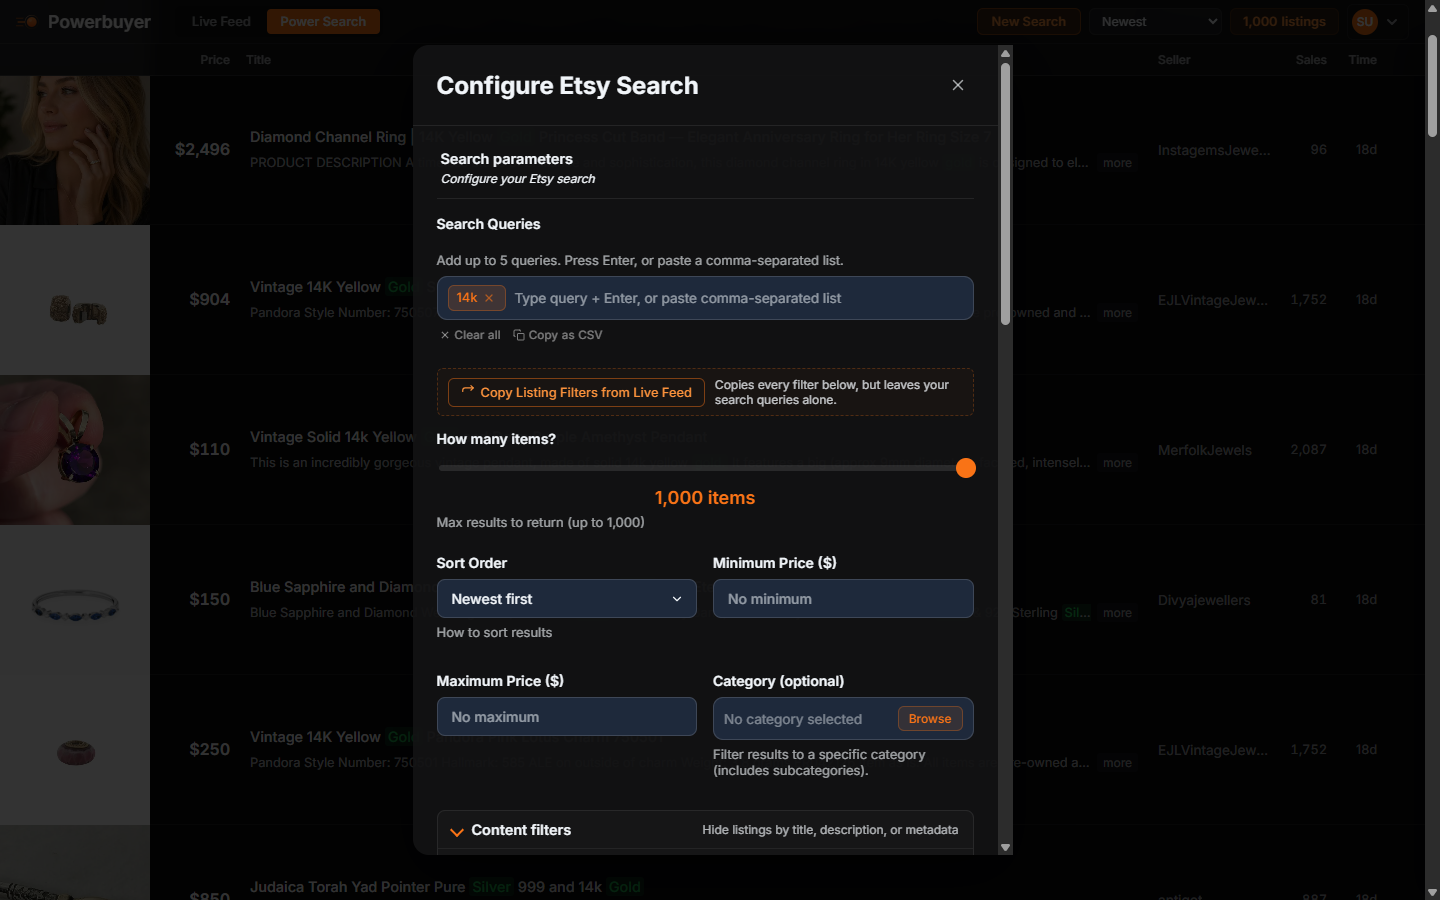Click the Time column header
This screenshot has height=900, width=1440.
tap(1362, 60)
